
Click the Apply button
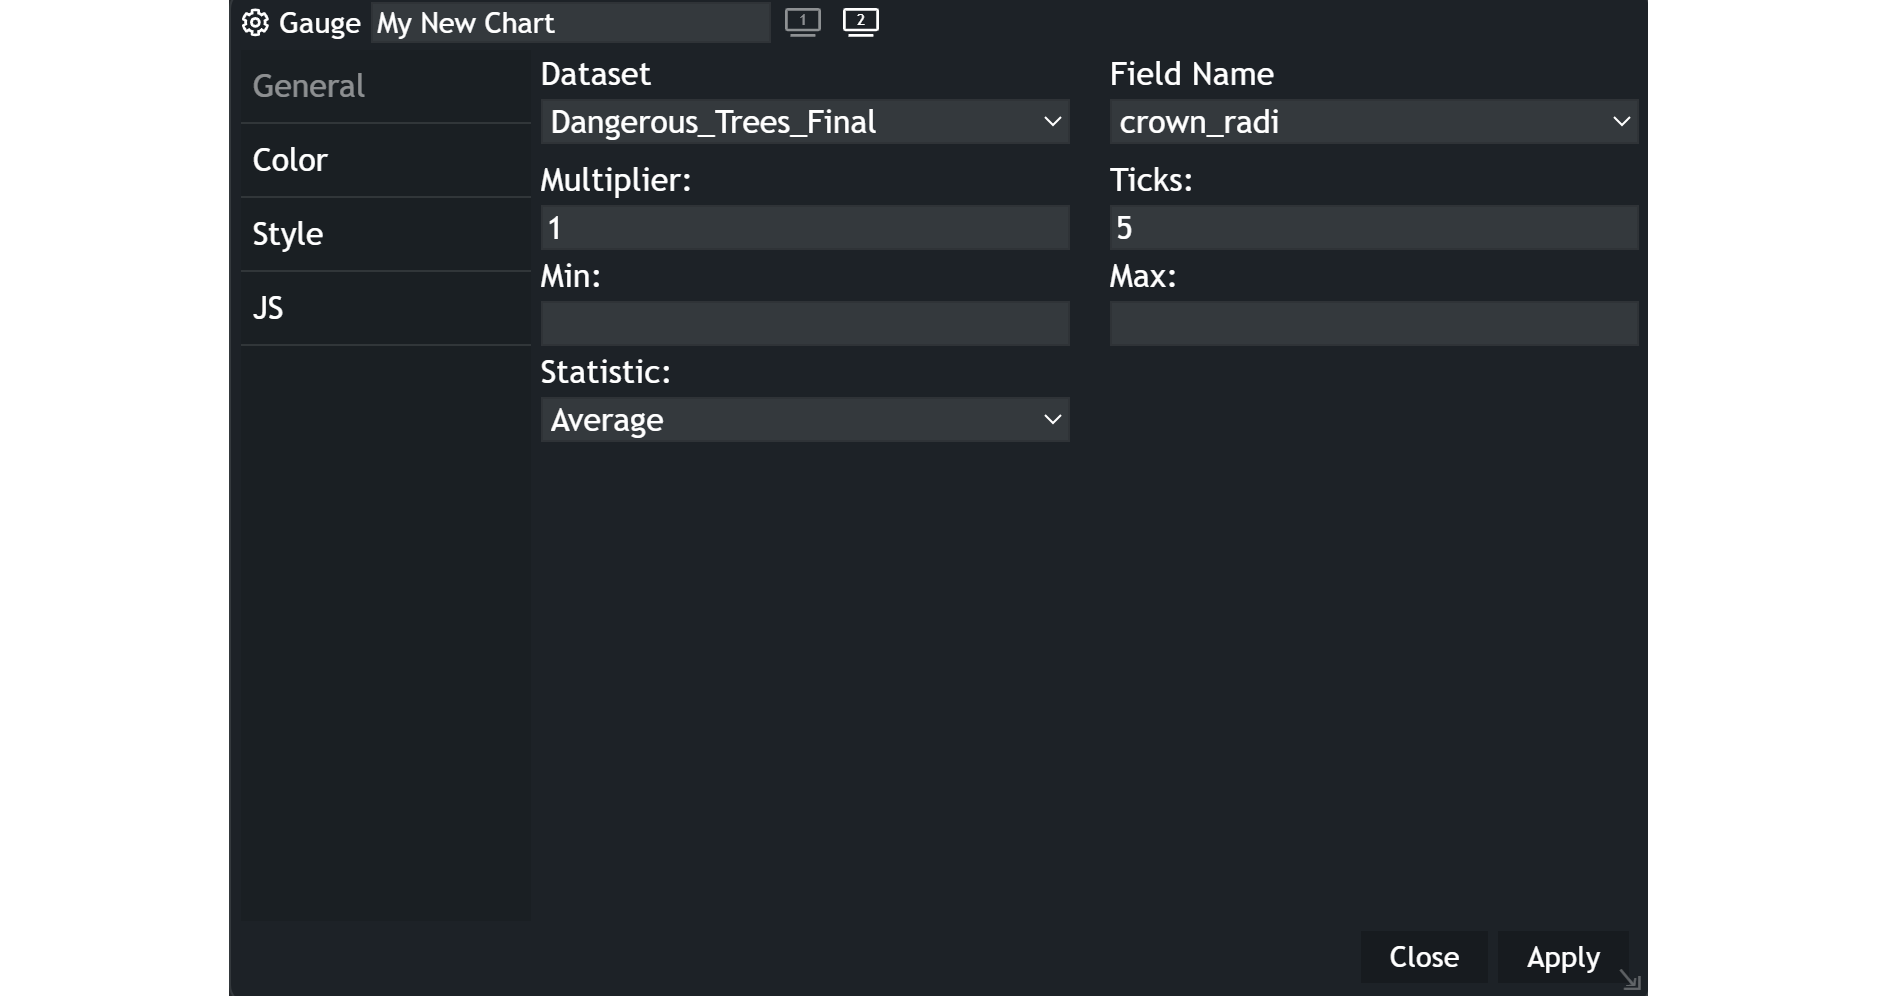click(x=1563, y=957)
